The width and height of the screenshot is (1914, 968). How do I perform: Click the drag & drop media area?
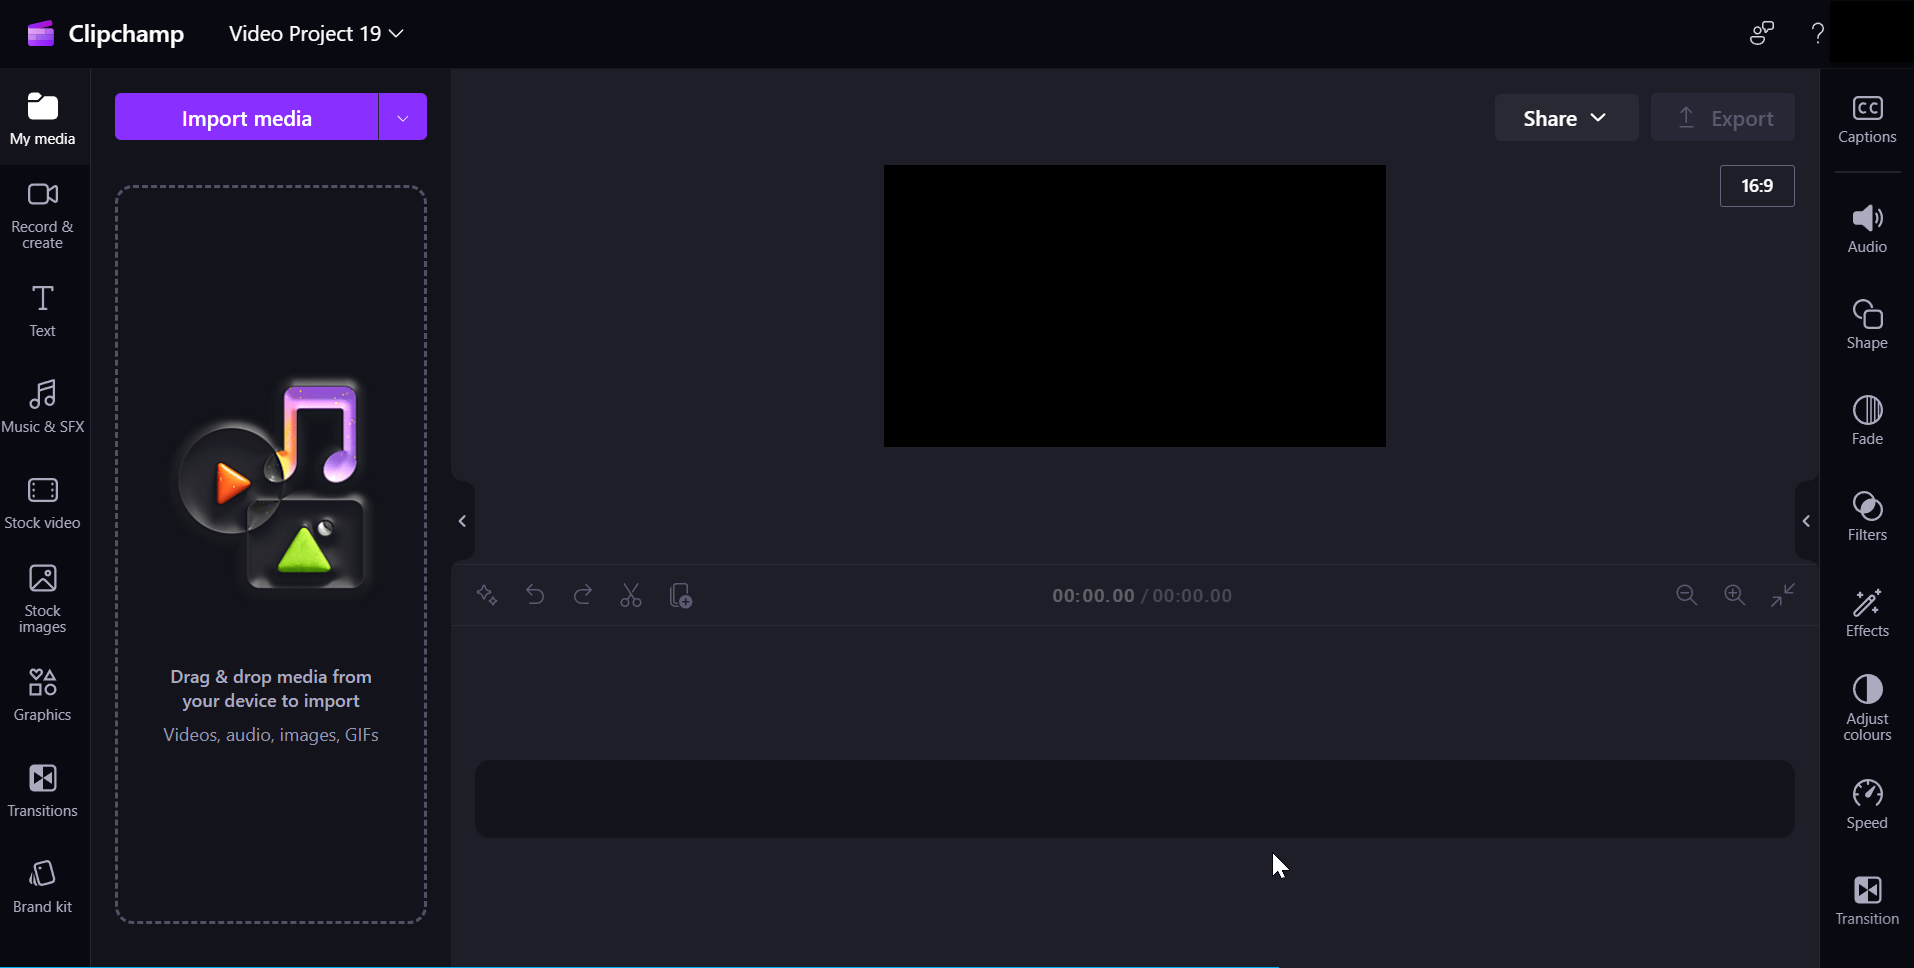pos(271,554)
